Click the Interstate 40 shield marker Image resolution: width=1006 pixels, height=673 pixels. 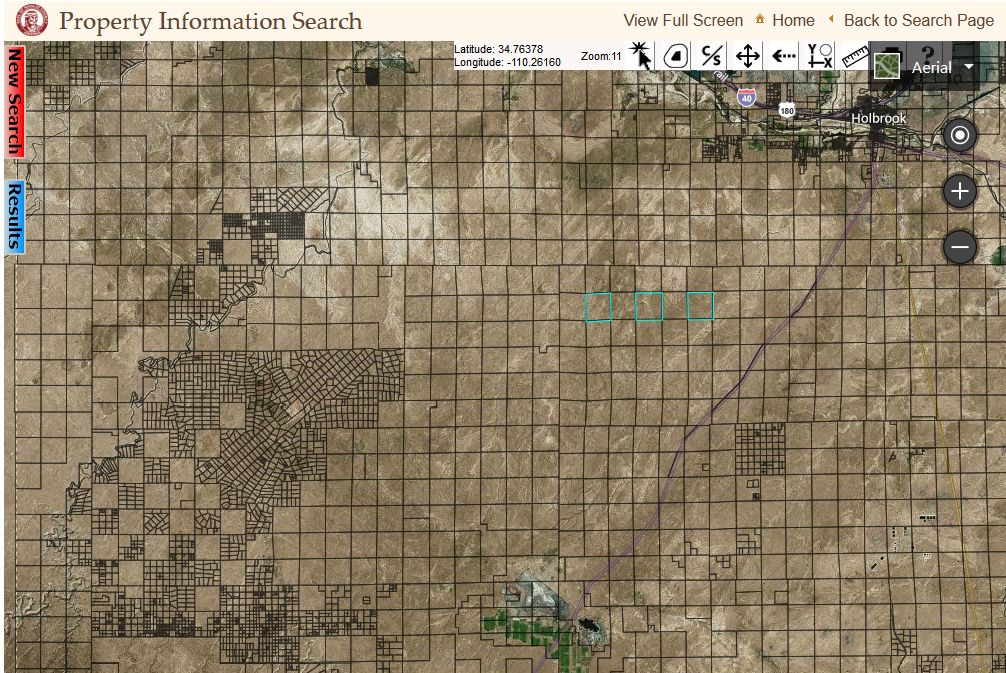pyautogui.click(x=746, y=98)
